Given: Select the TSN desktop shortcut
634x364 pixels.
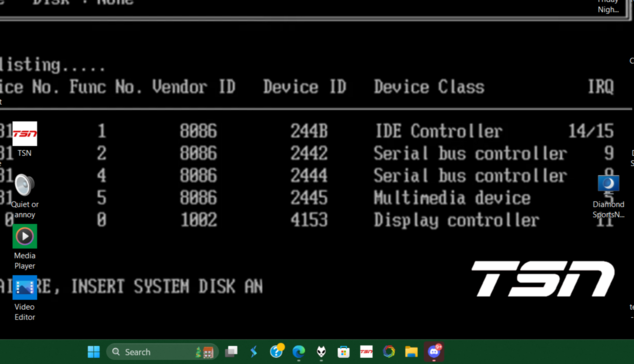Looking at the screenshot, I should click(24, 139).
